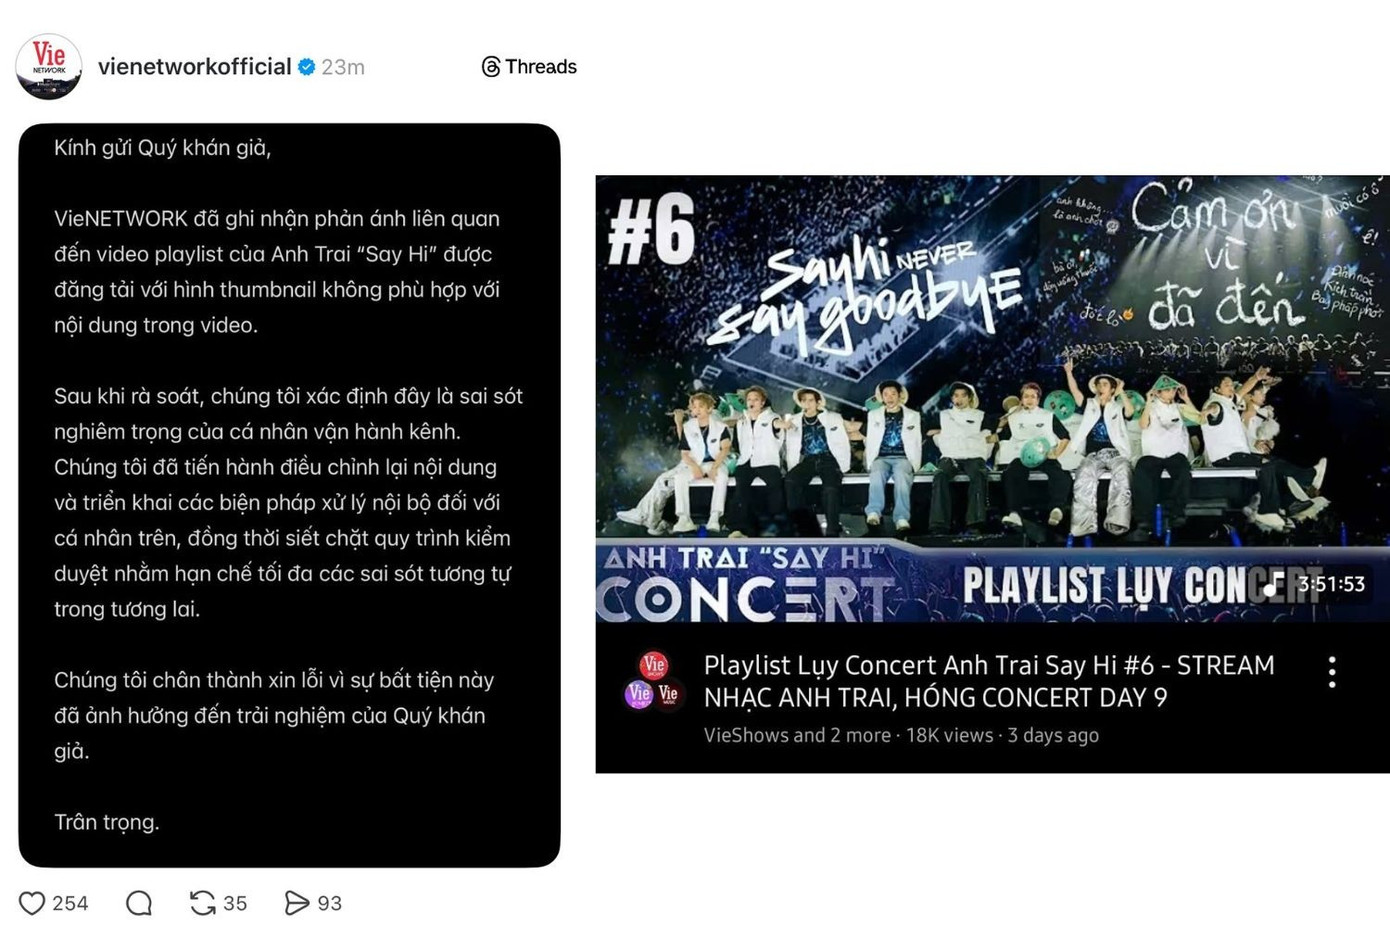Click the 93 shares count
The width and height of the screenshot is (1390, 927).
click(330, 903)
